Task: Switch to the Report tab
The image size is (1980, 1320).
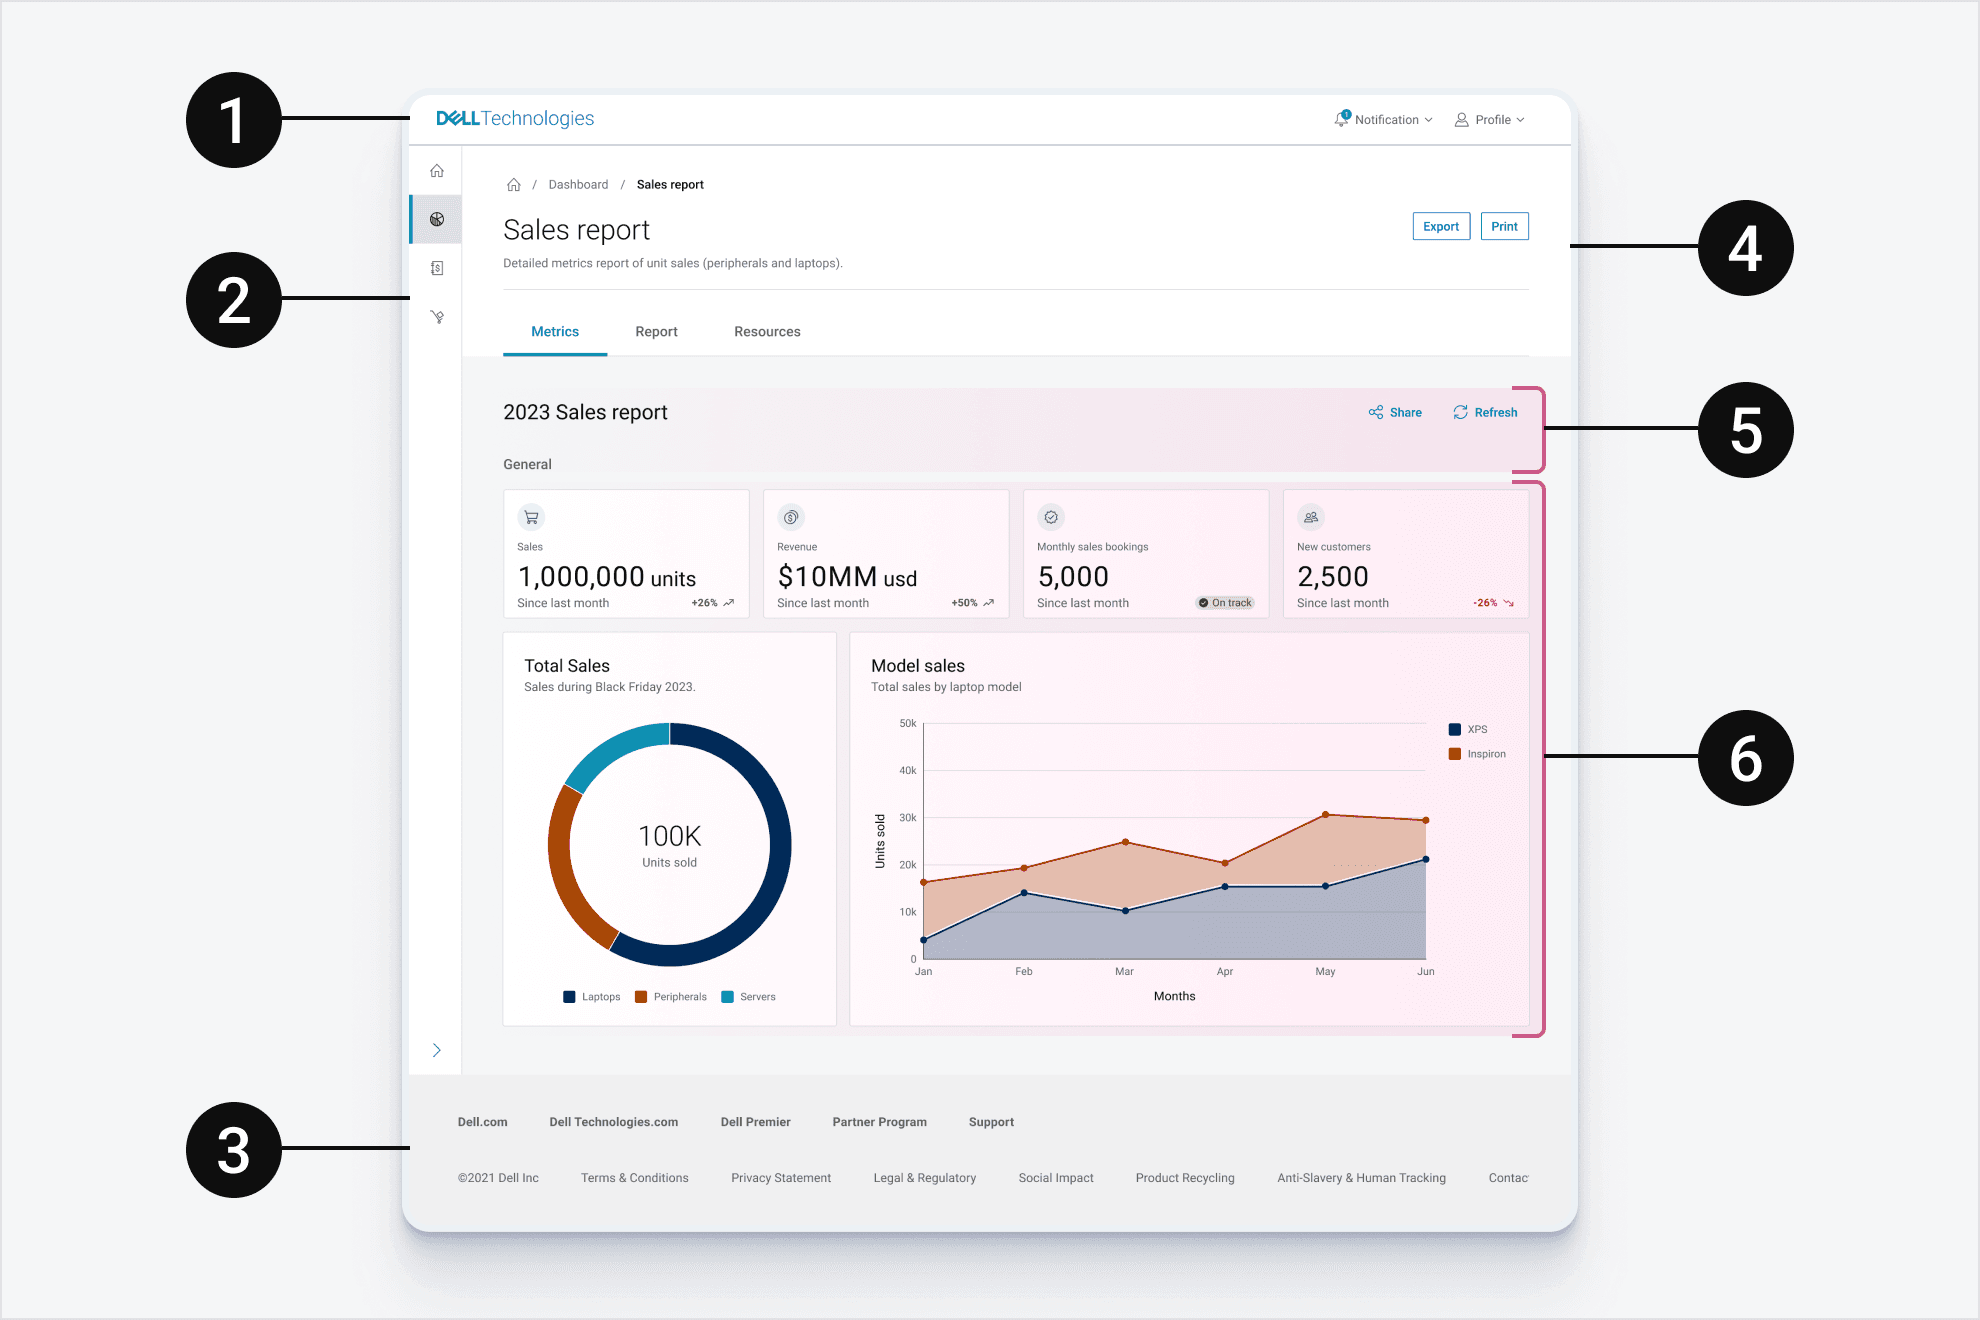Action: 656,332
